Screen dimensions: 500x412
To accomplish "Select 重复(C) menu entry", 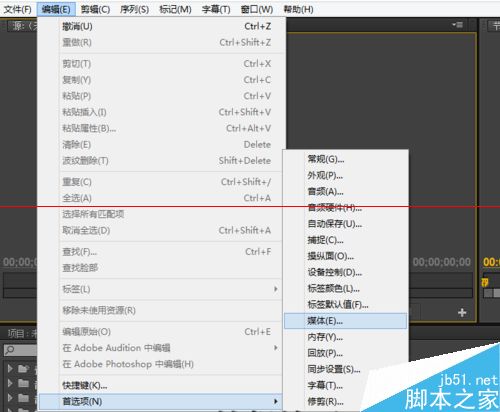I will pyautogui.click(x=162, y=182).
